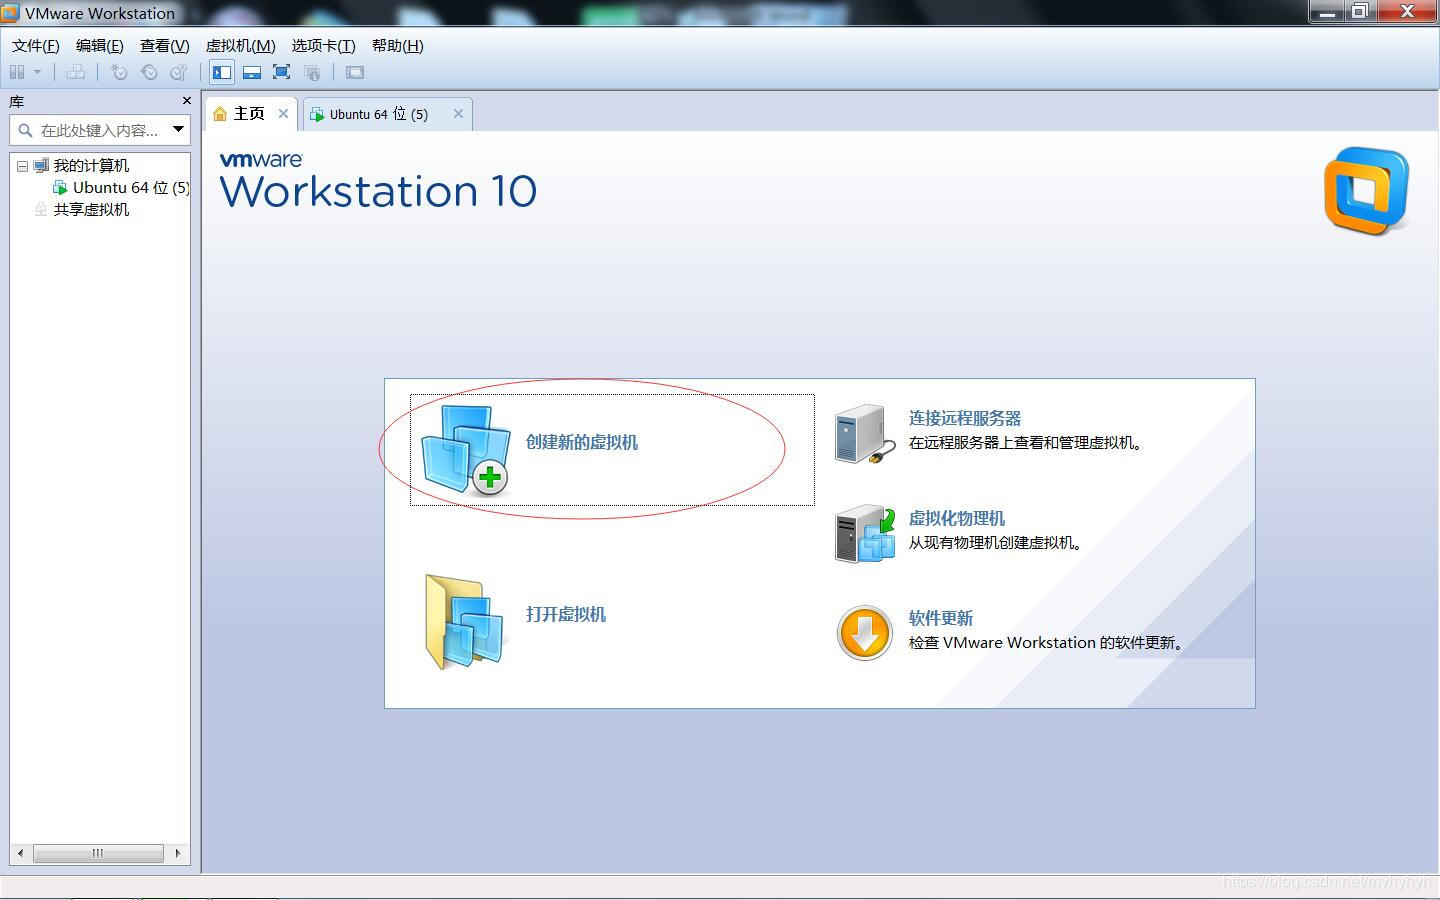Open the power options dropdown arrow
1440x900 pixels.
point(36,71)
